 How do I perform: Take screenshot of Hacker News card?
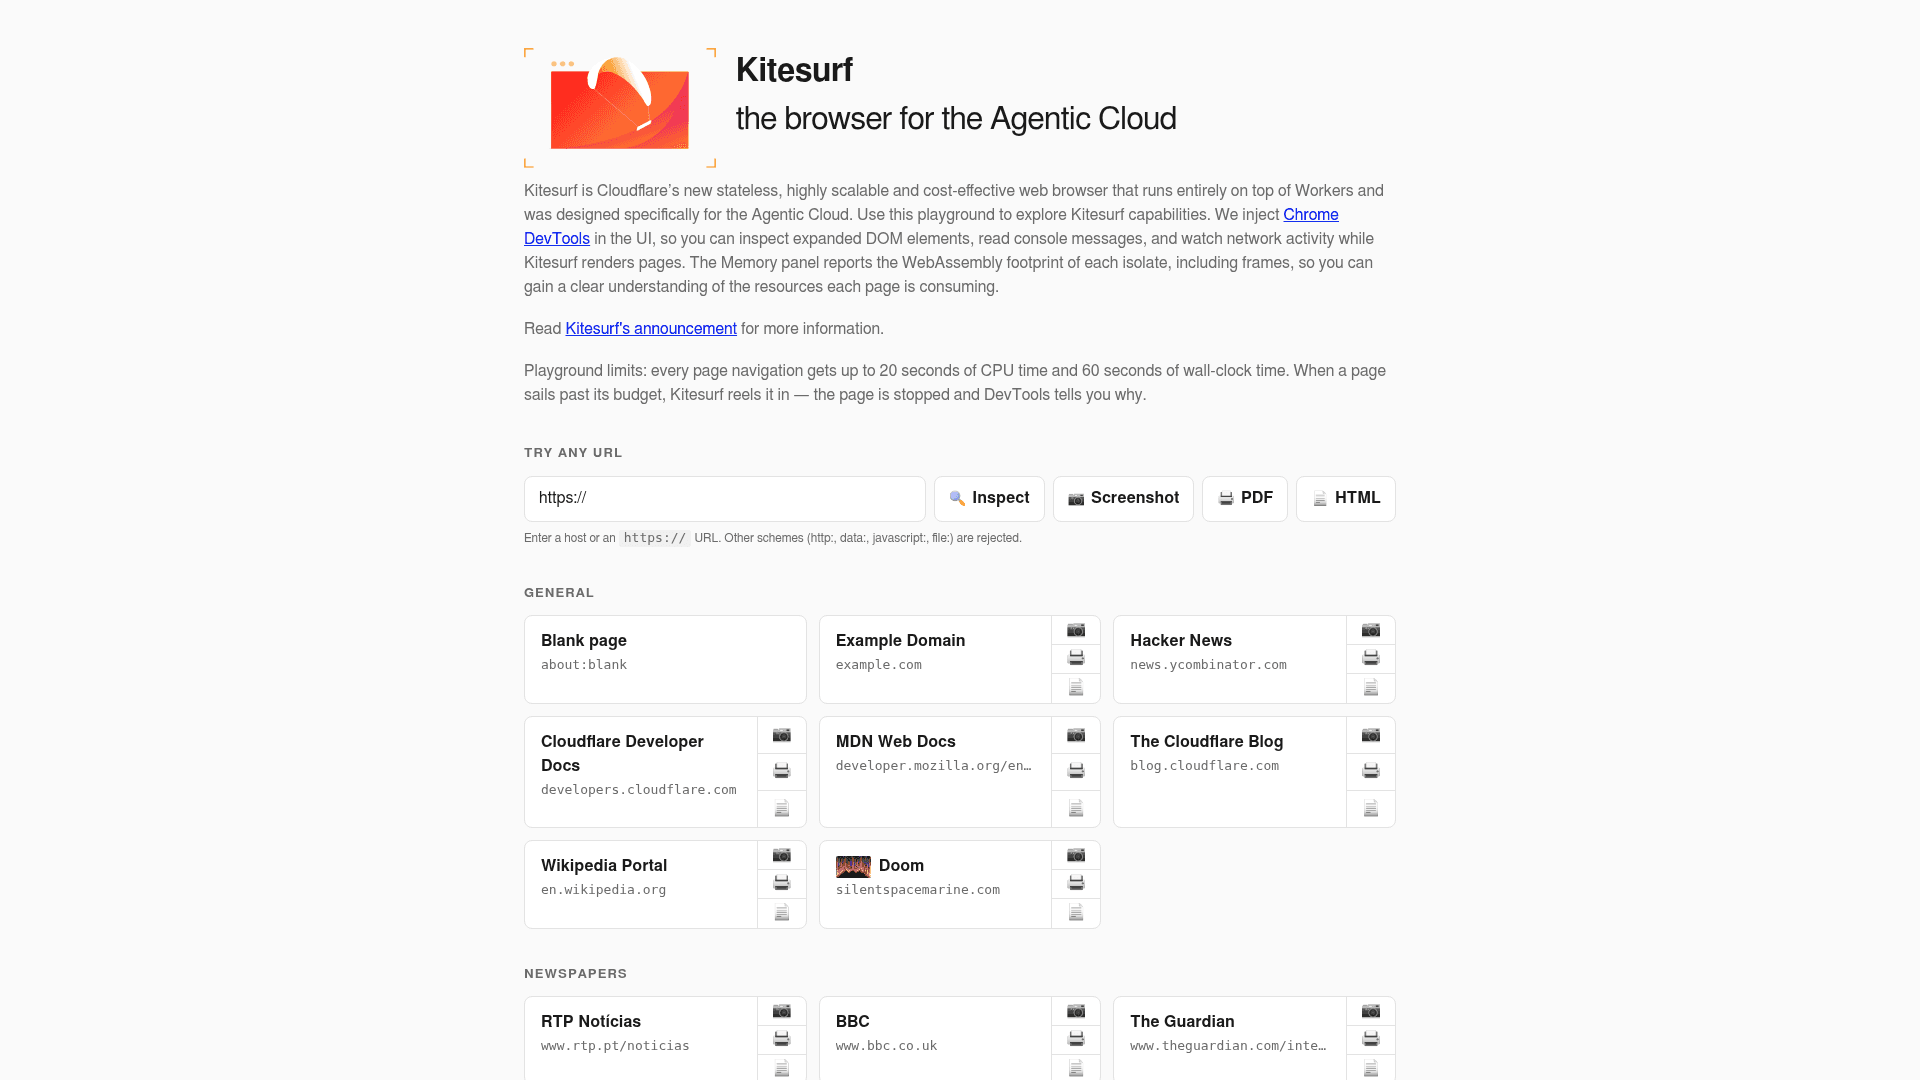point(1371,630)
